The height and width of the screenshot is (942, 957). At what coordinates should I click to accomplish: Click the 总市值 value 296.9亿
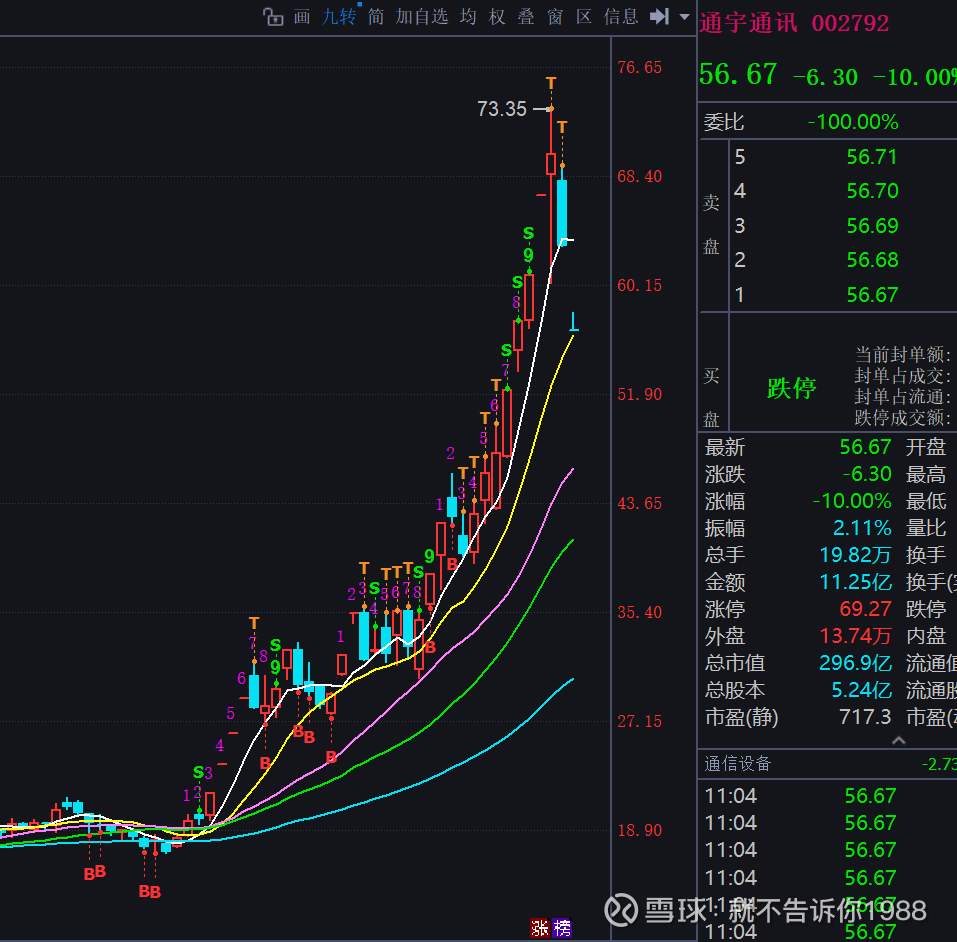pyautogui.click(x=856, y=663)
